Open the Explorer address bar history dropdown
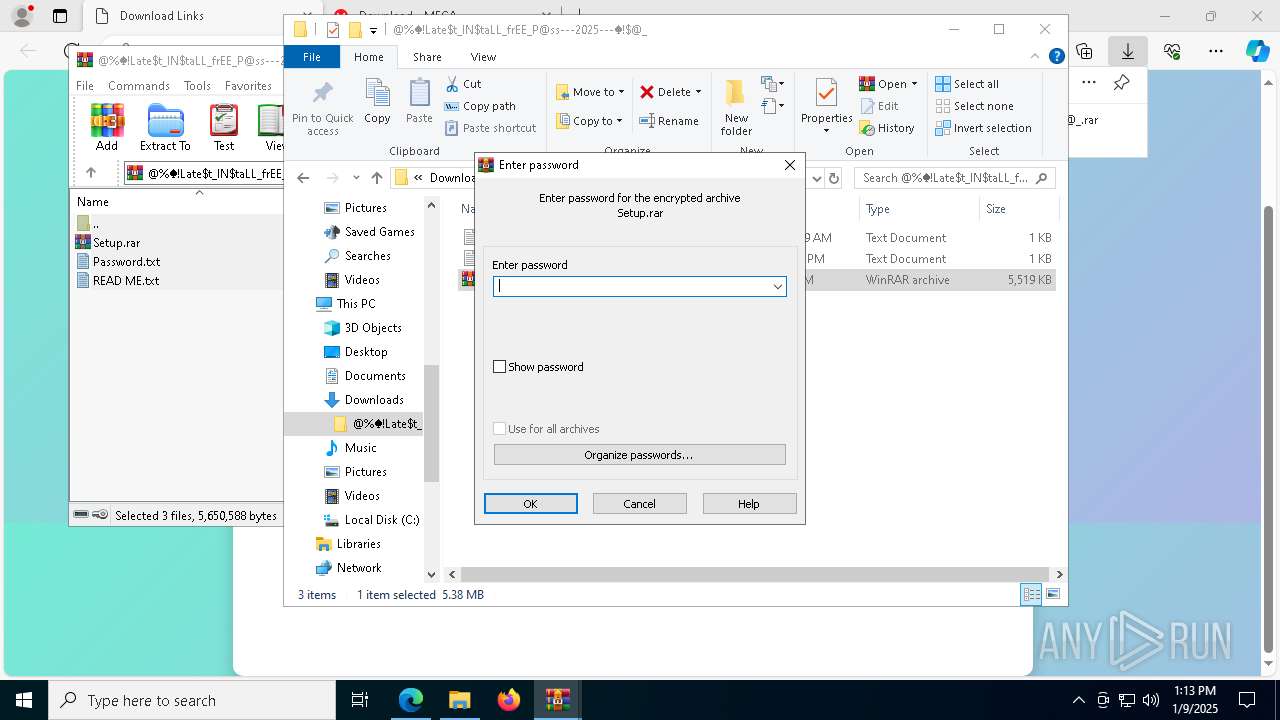This screenshot has height=720, width=1280. tap(816, 178)
